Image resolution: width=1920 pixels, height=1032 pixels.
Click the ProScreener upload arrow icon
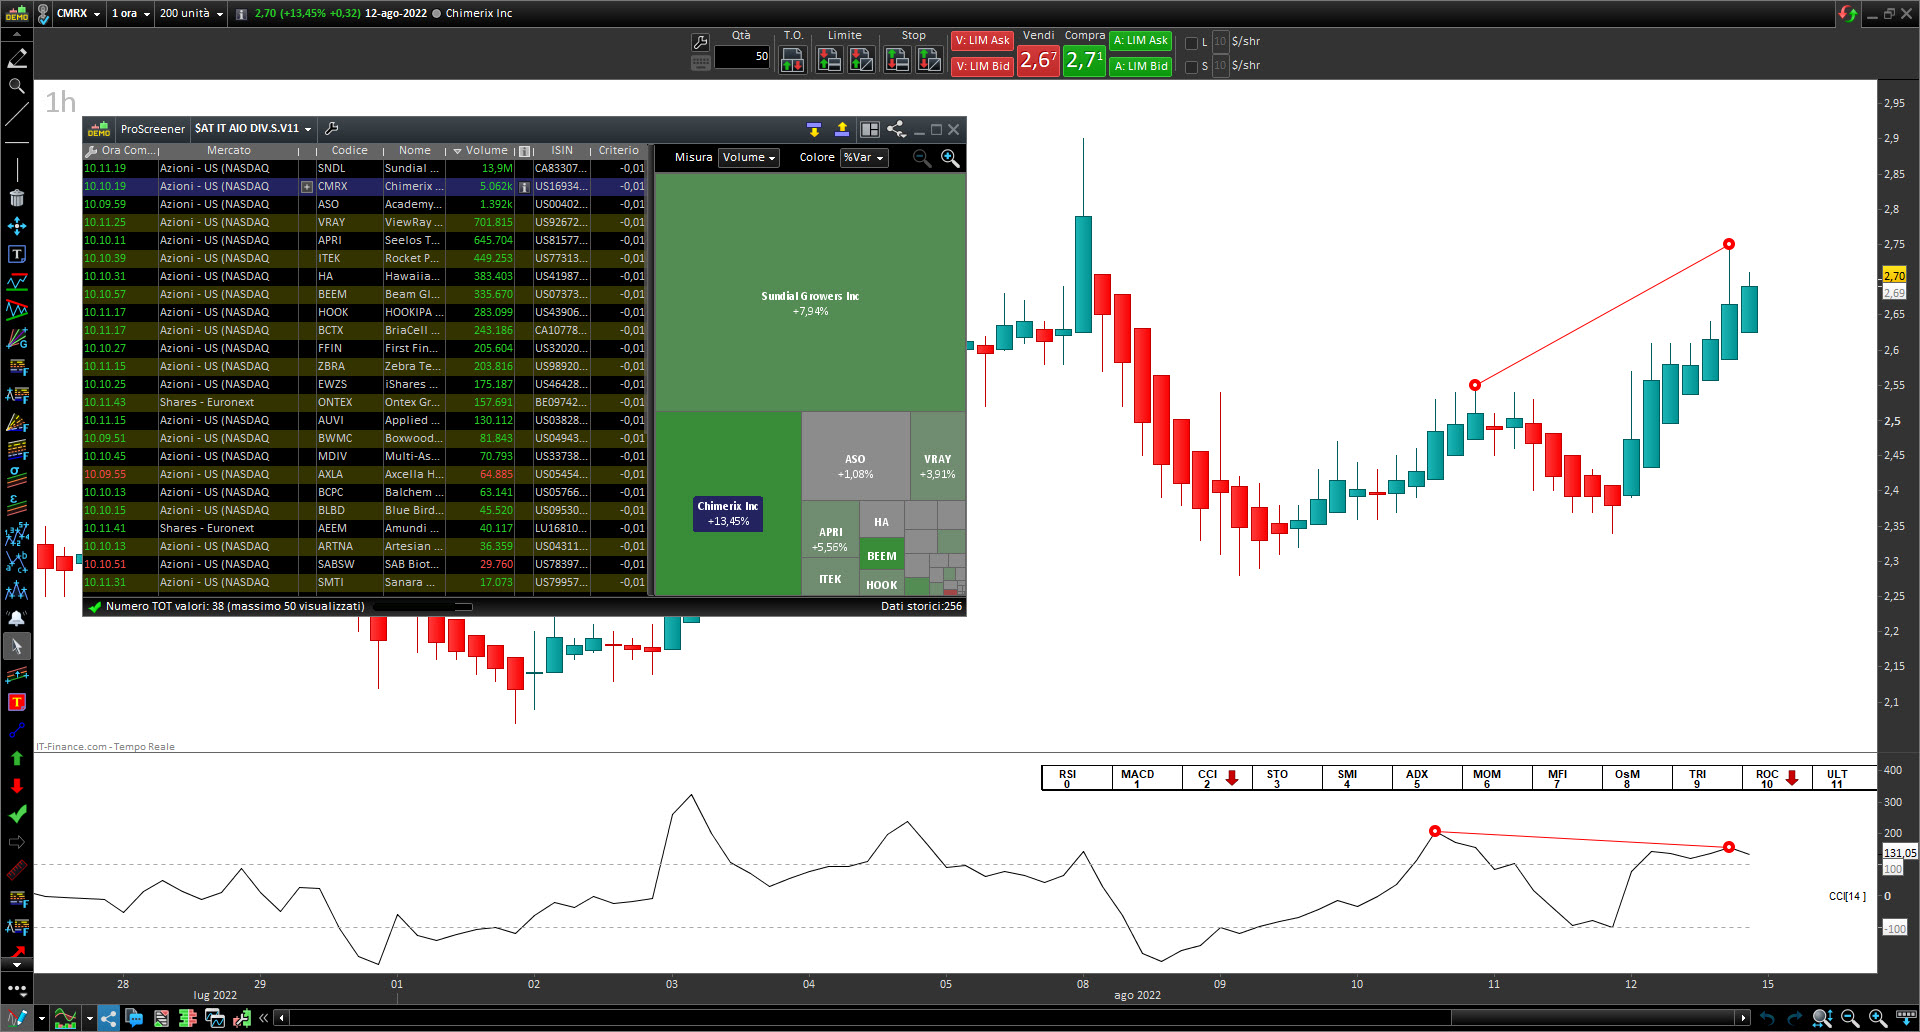(842, 129)
